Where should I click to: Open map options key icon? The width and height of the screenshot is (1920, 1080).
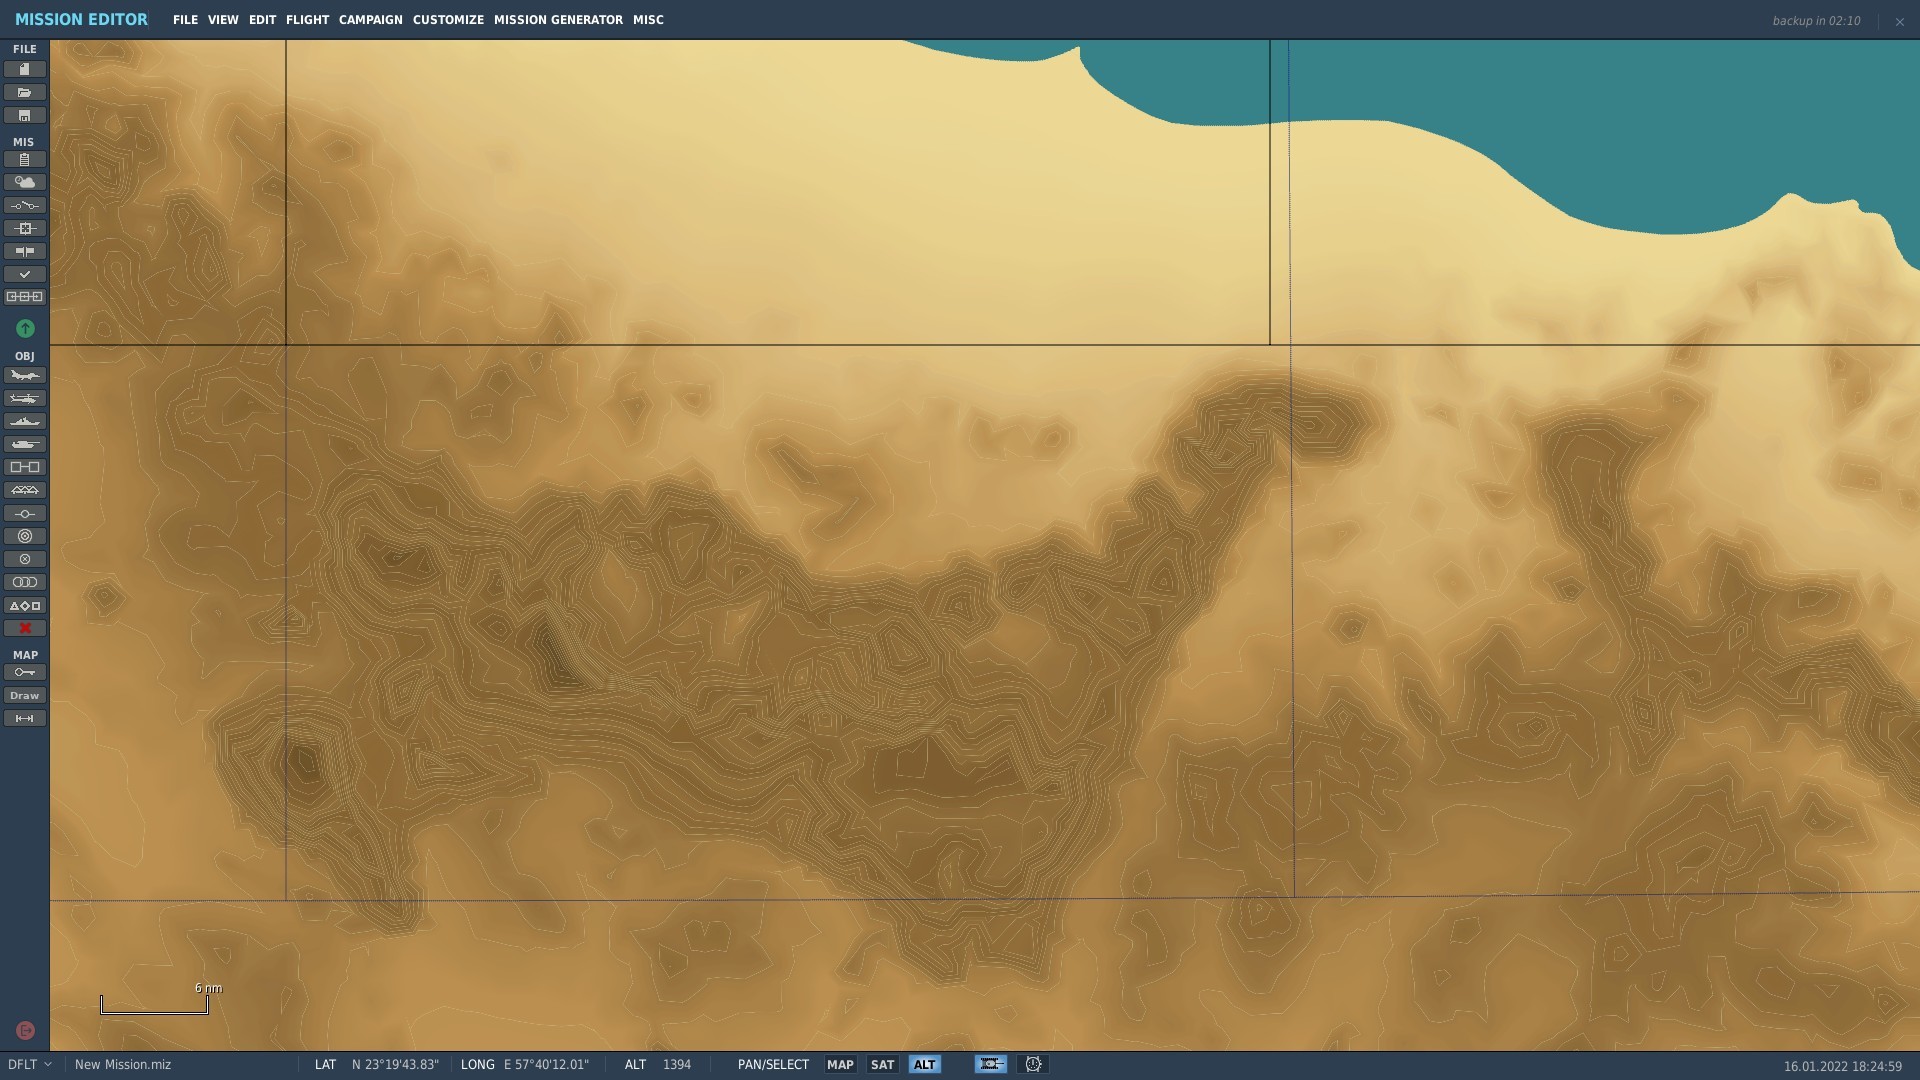pyautogui.click(x=25, y=672)
